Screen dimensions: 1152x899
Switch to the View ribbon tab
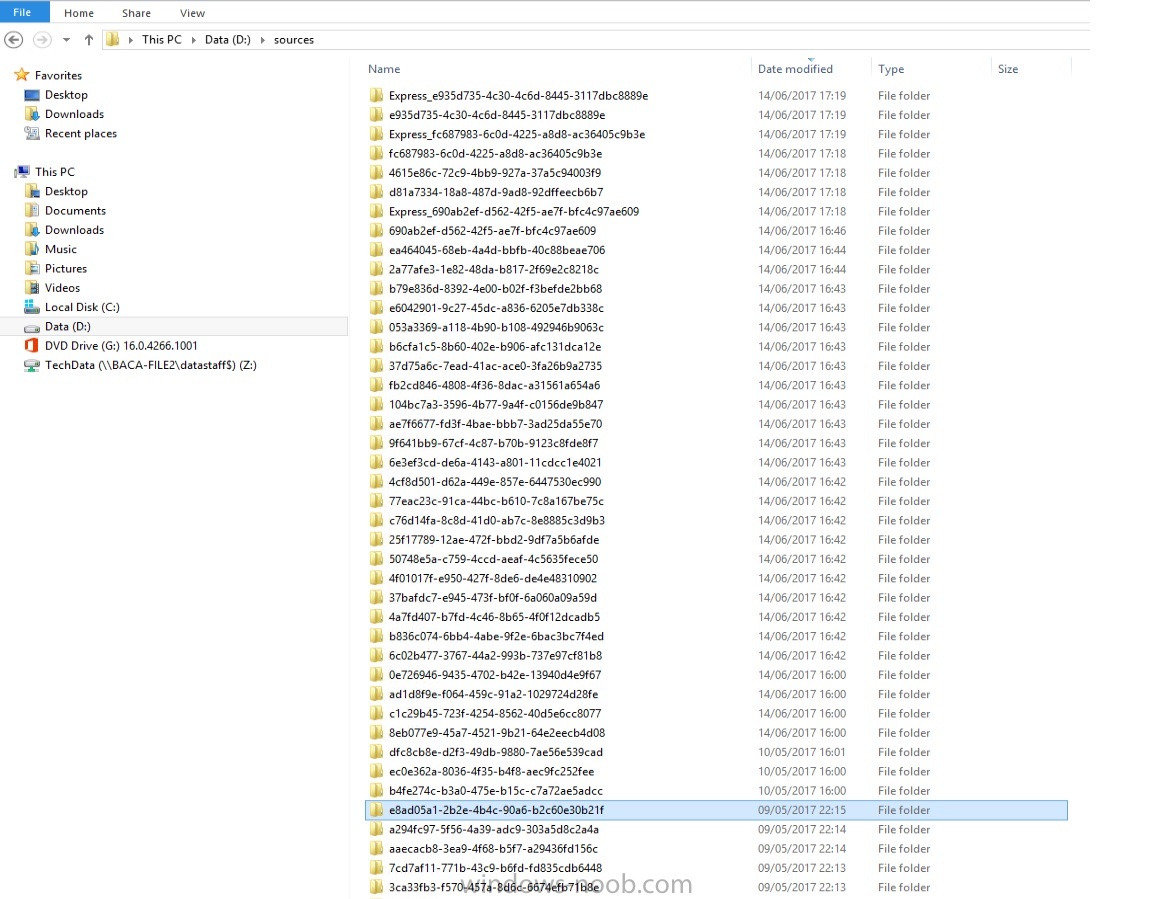point(192,13)
